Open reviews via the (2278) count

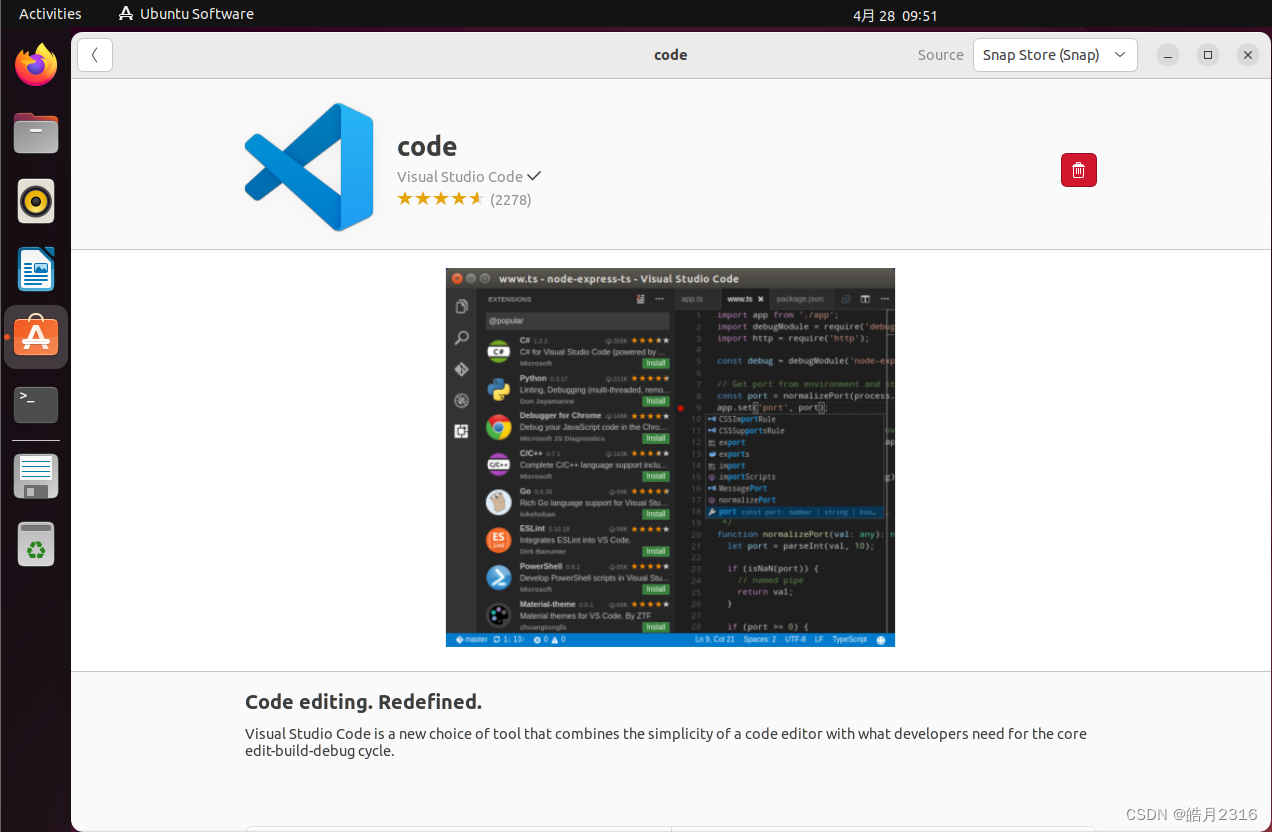point(511,199)
